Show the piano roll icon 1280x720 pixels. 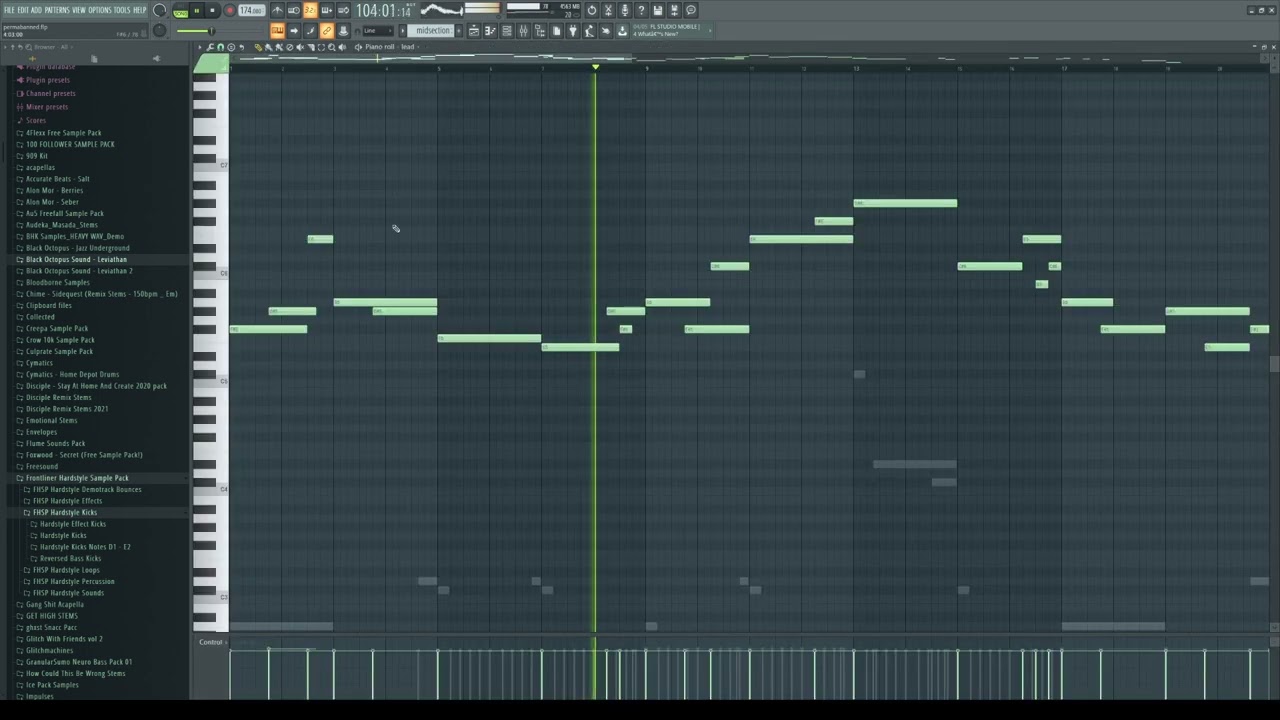point(490,31)
